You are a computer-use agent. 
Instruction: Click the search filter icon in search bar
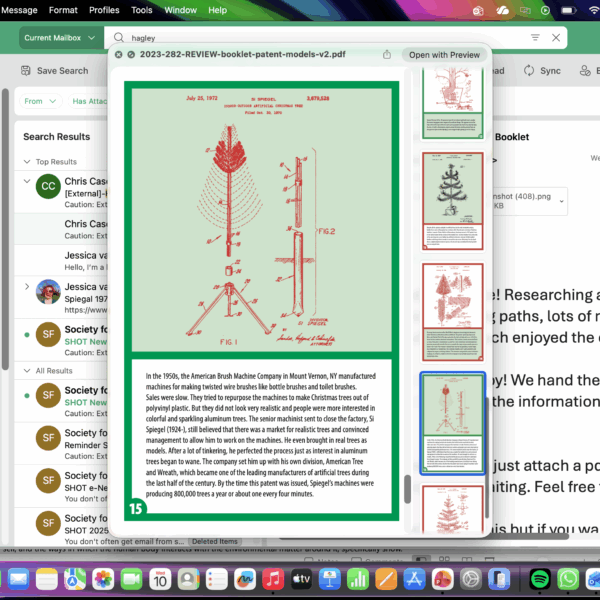(x=535, y=37)
